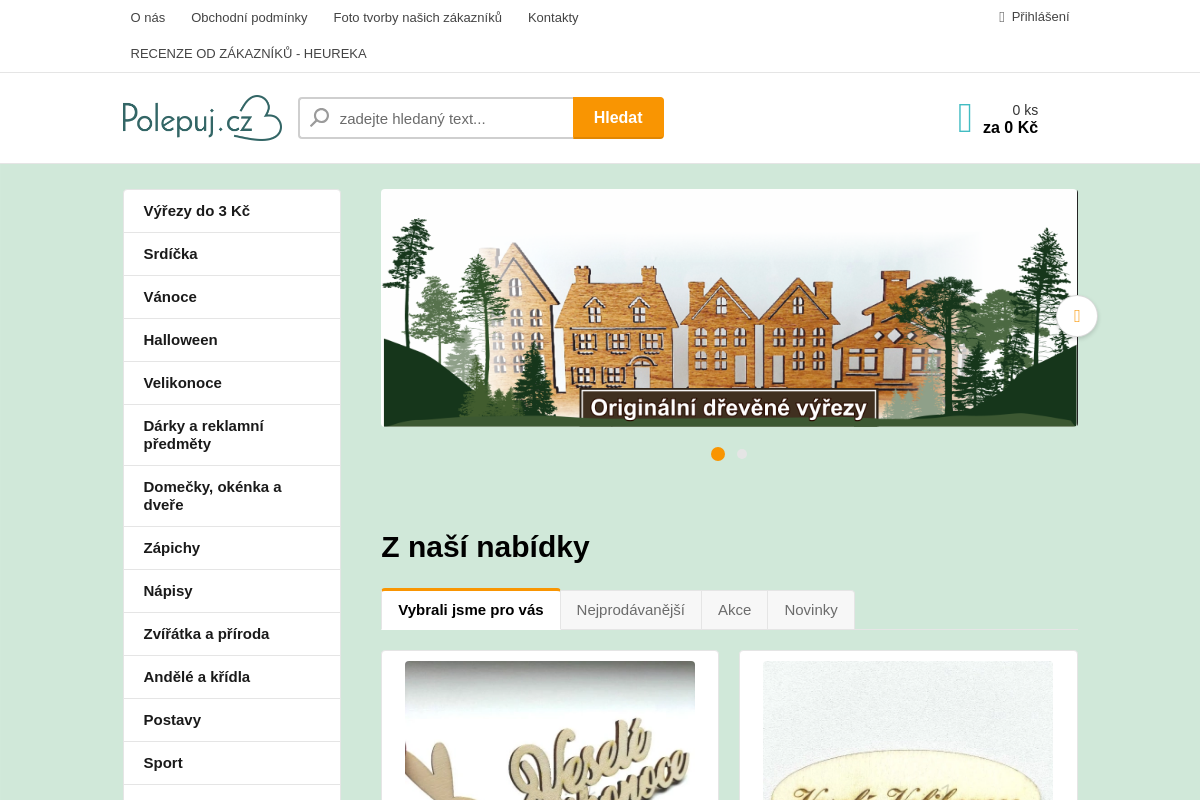Screen dimensions: 1200x800
Task: Click the Přihlášení login link
Action: coord(1040,16)
